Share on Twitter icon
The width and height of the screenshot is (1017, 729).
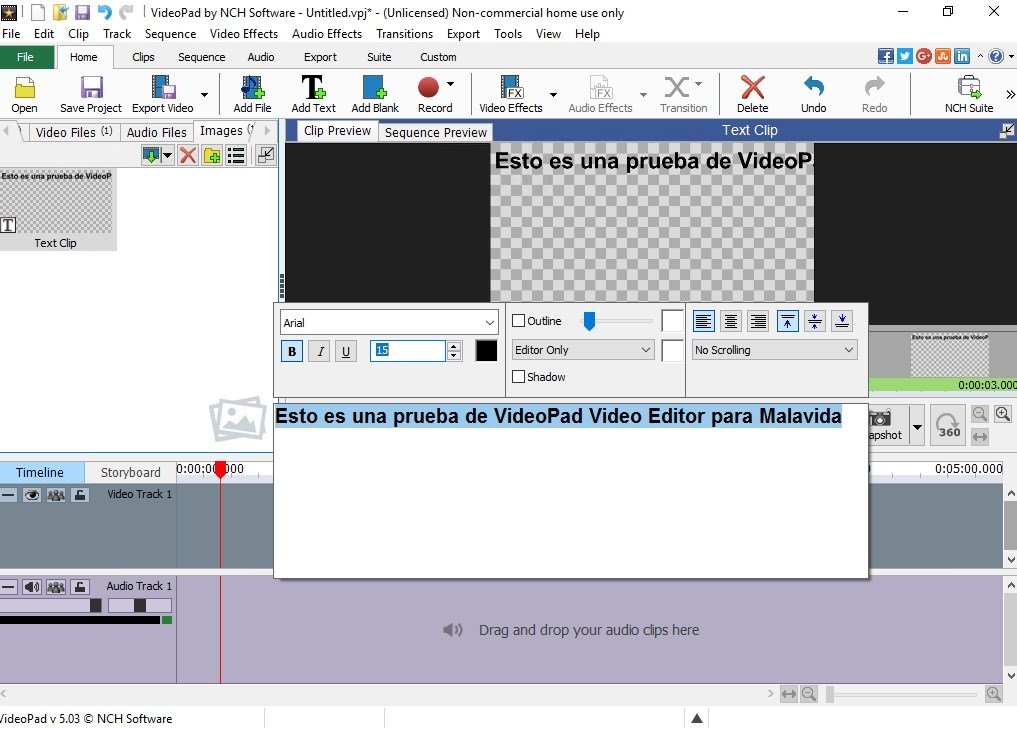(x=905, y=56)
